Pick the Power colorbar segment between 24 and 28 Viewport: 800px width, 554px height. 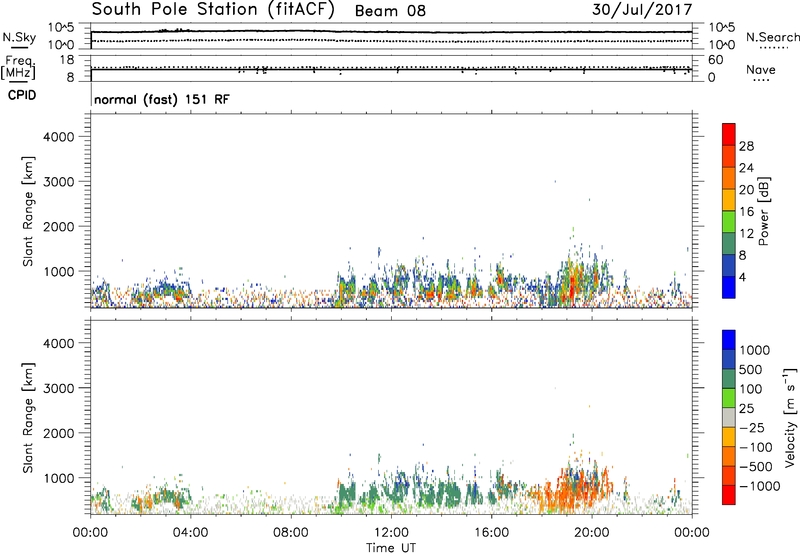pyautogui.click(x=729, y=156)
